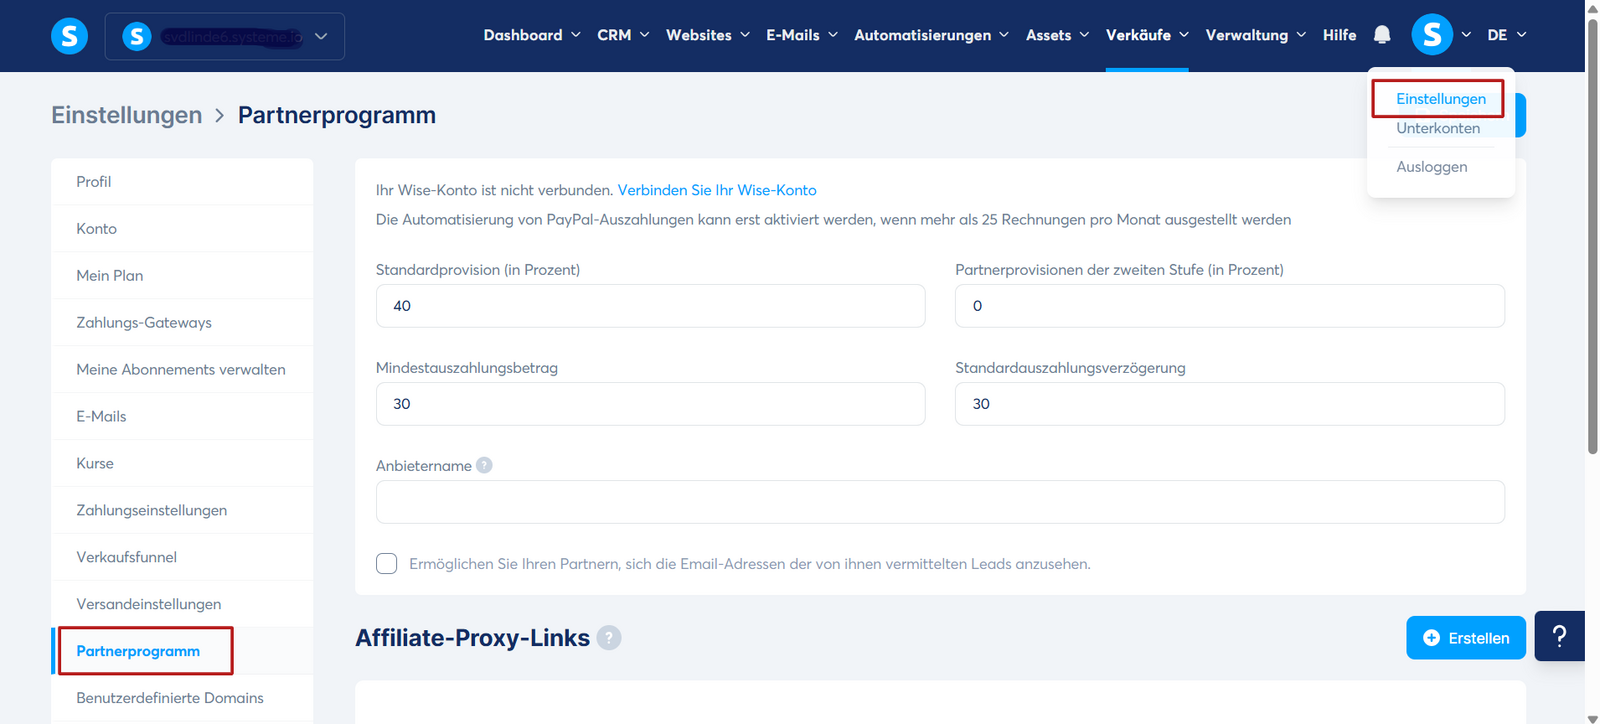Expand the CRM menu
Screen dimensions: 1600x724
coord(623,35)
